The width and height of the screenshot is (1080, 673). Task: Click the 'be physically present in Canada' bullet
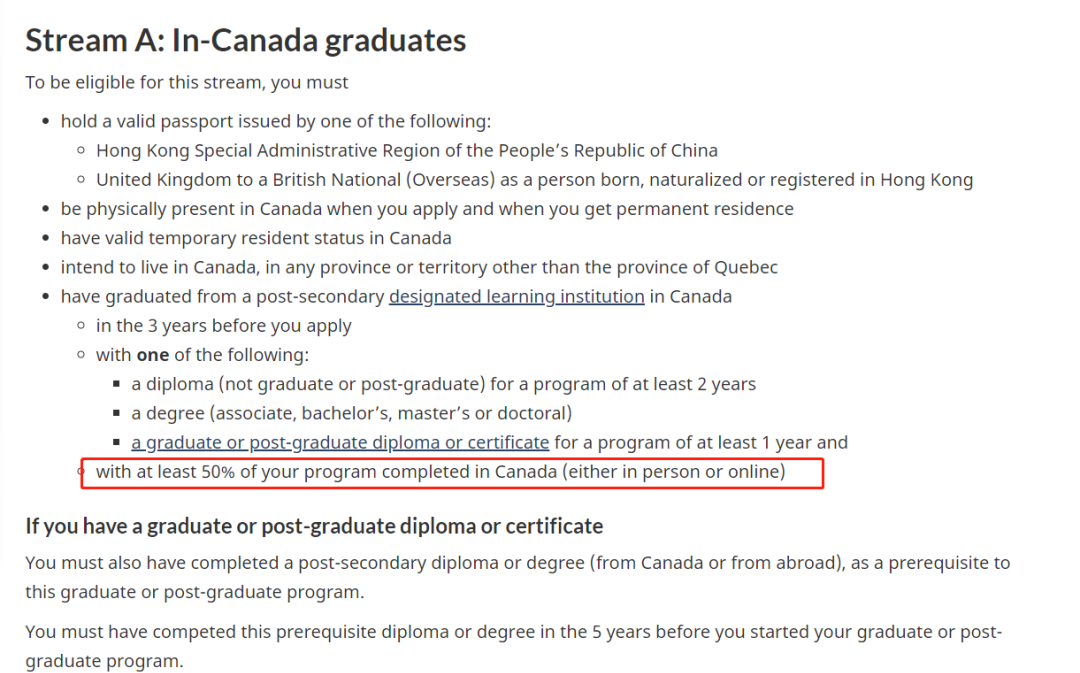coord(427,209)
